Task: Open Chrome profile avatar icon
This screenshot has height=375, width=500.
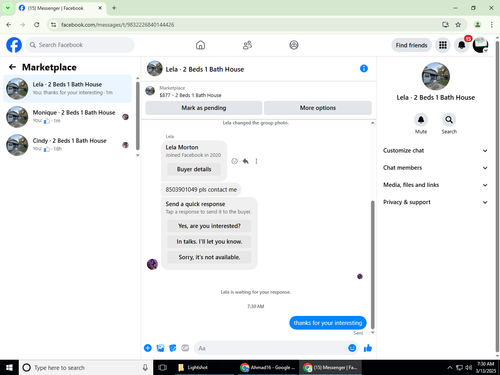Action: (x=477, y=25)
